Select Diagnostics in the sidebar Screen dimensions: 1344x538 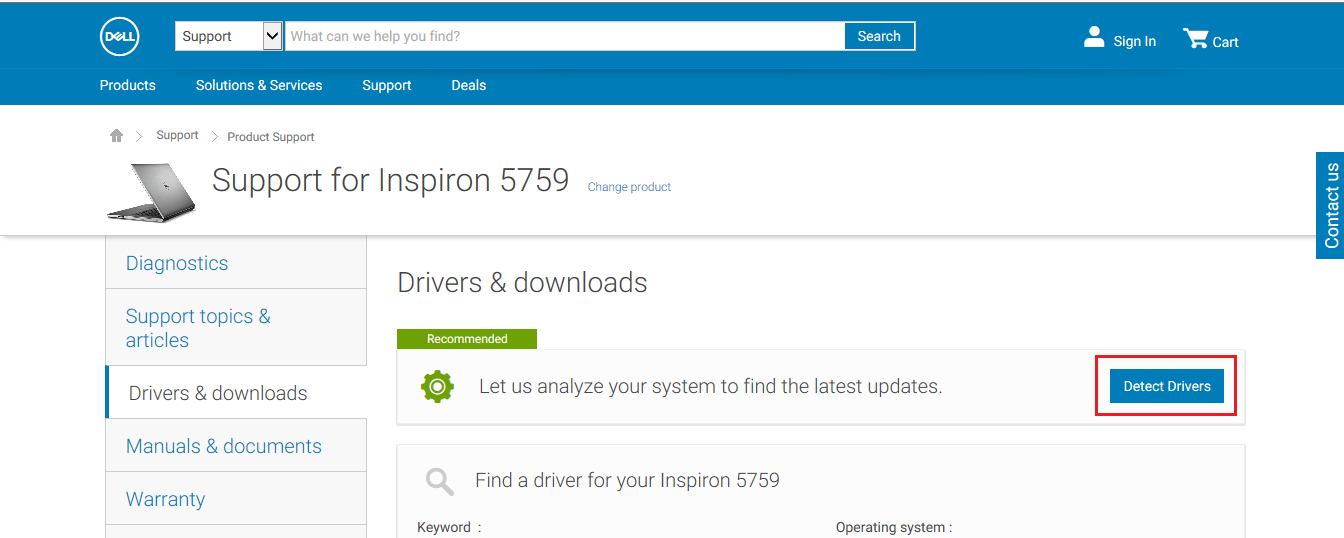click(x=236, y=263)
